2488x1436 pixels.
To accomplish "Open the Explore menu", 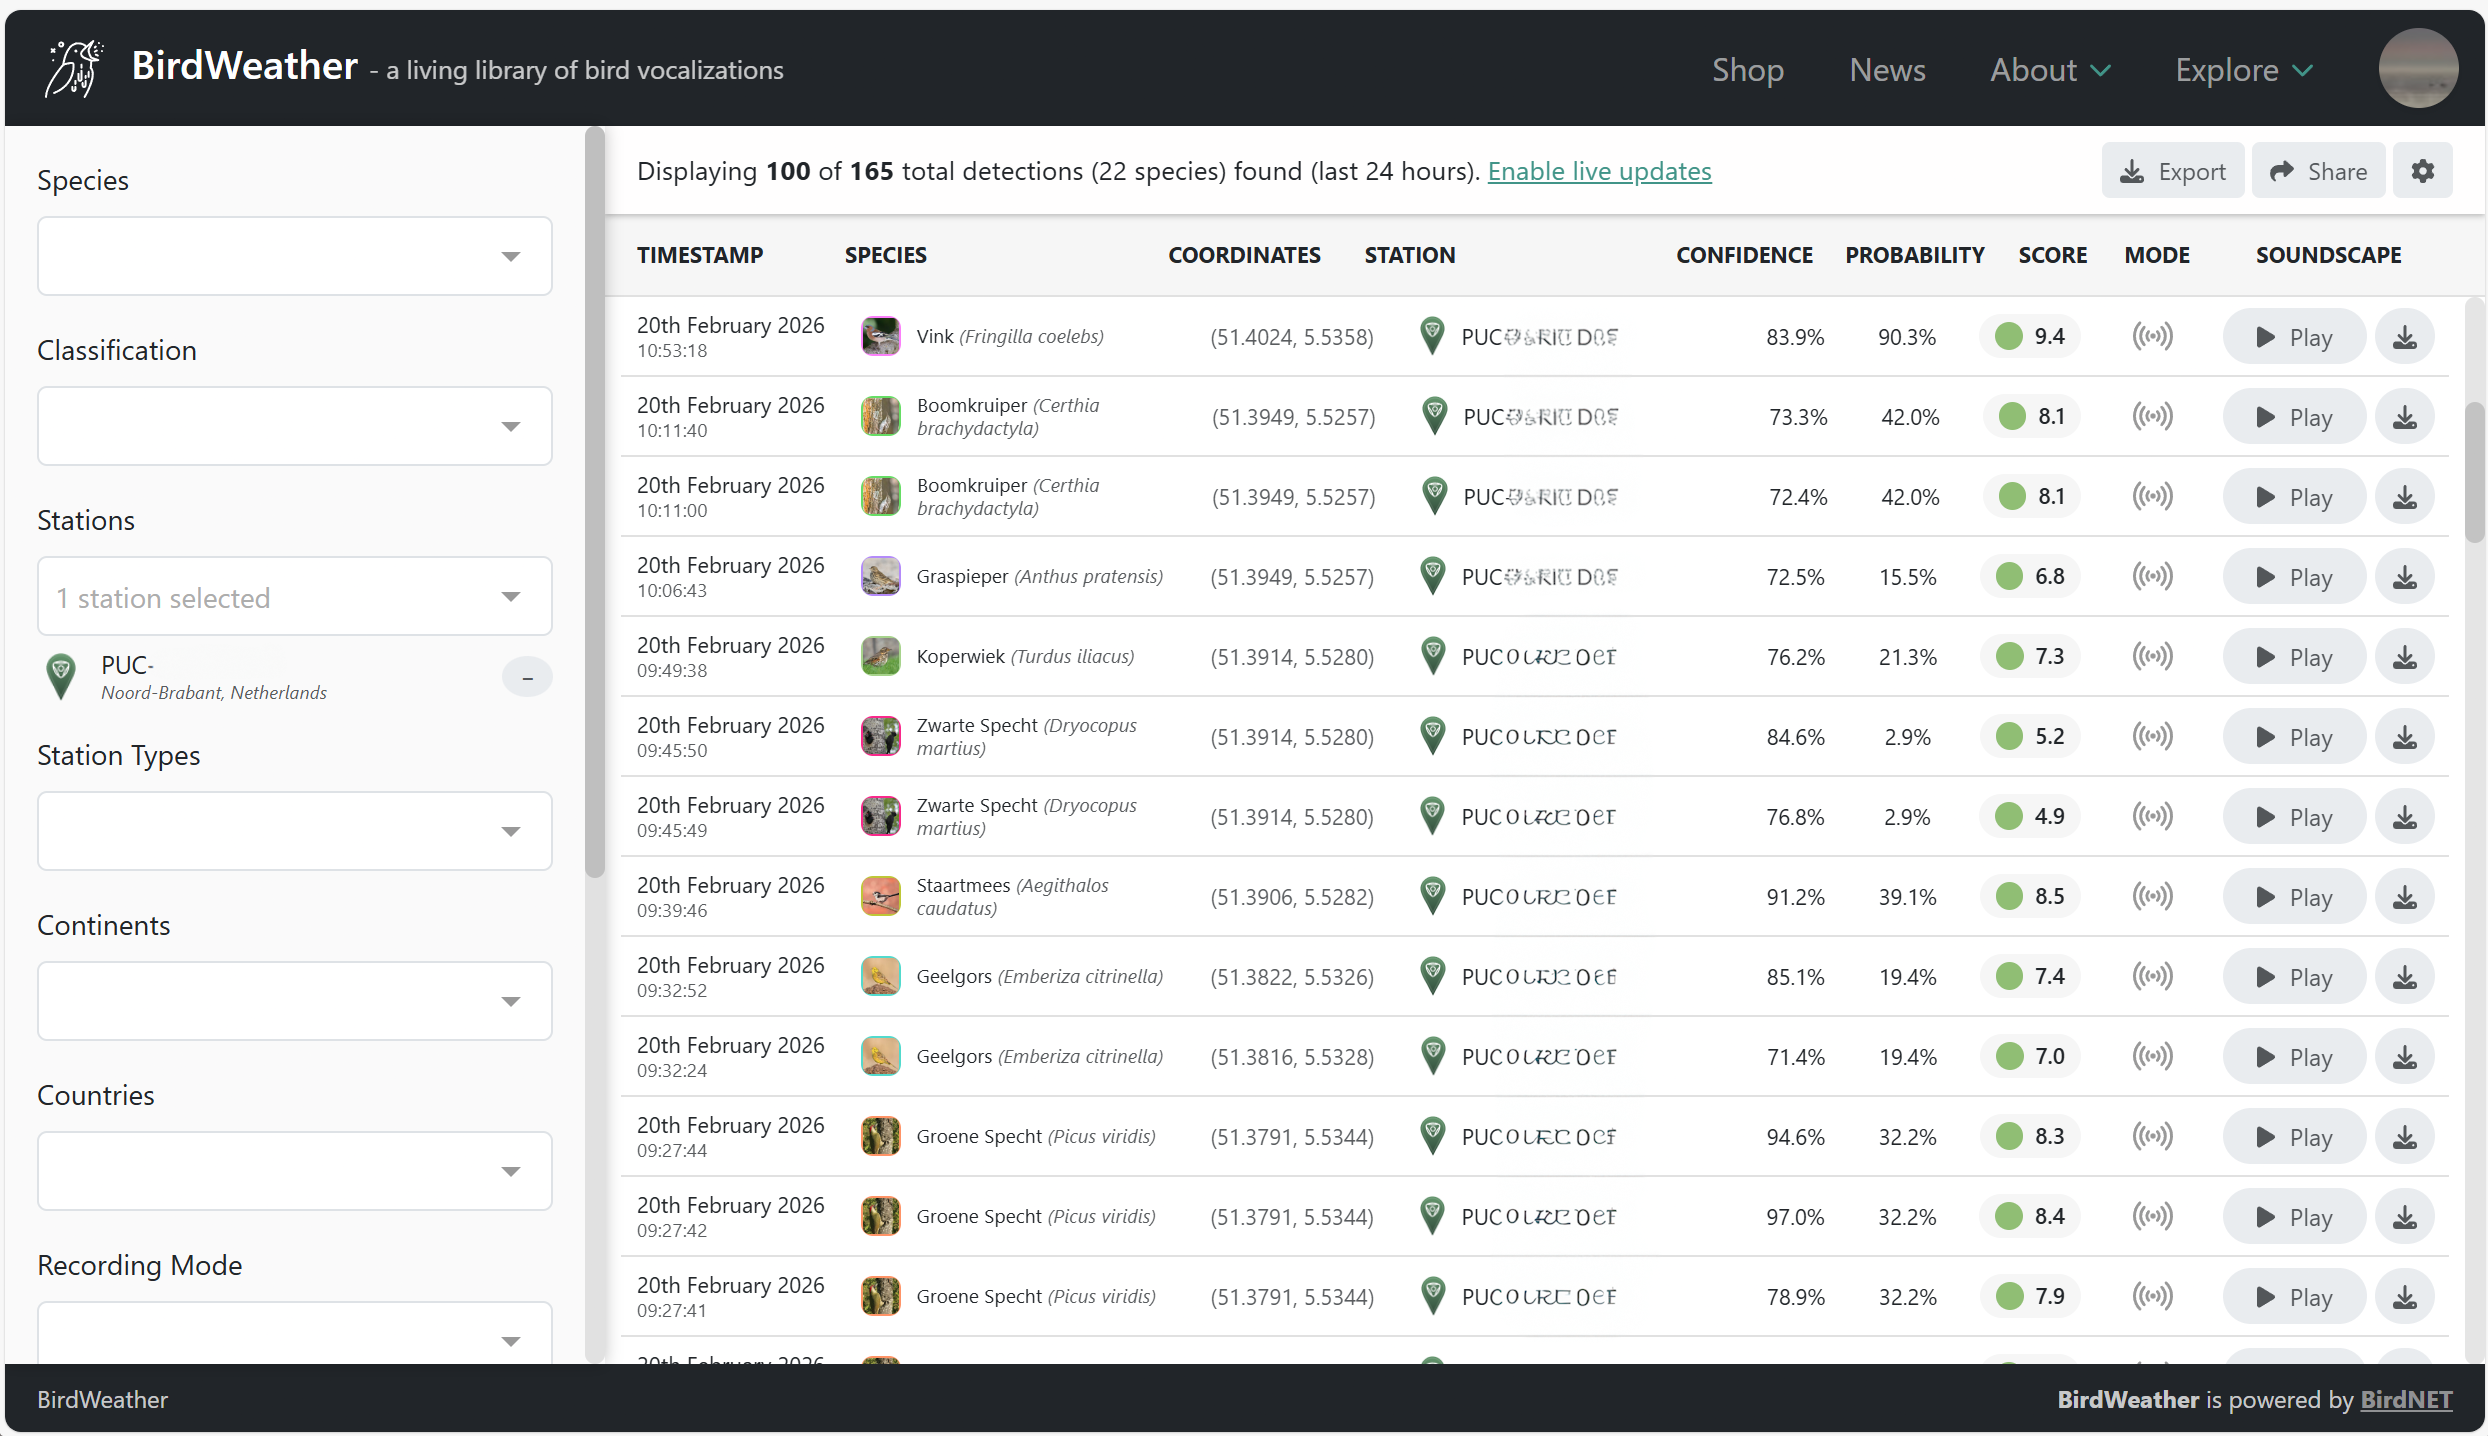I will click(2243, 70).
